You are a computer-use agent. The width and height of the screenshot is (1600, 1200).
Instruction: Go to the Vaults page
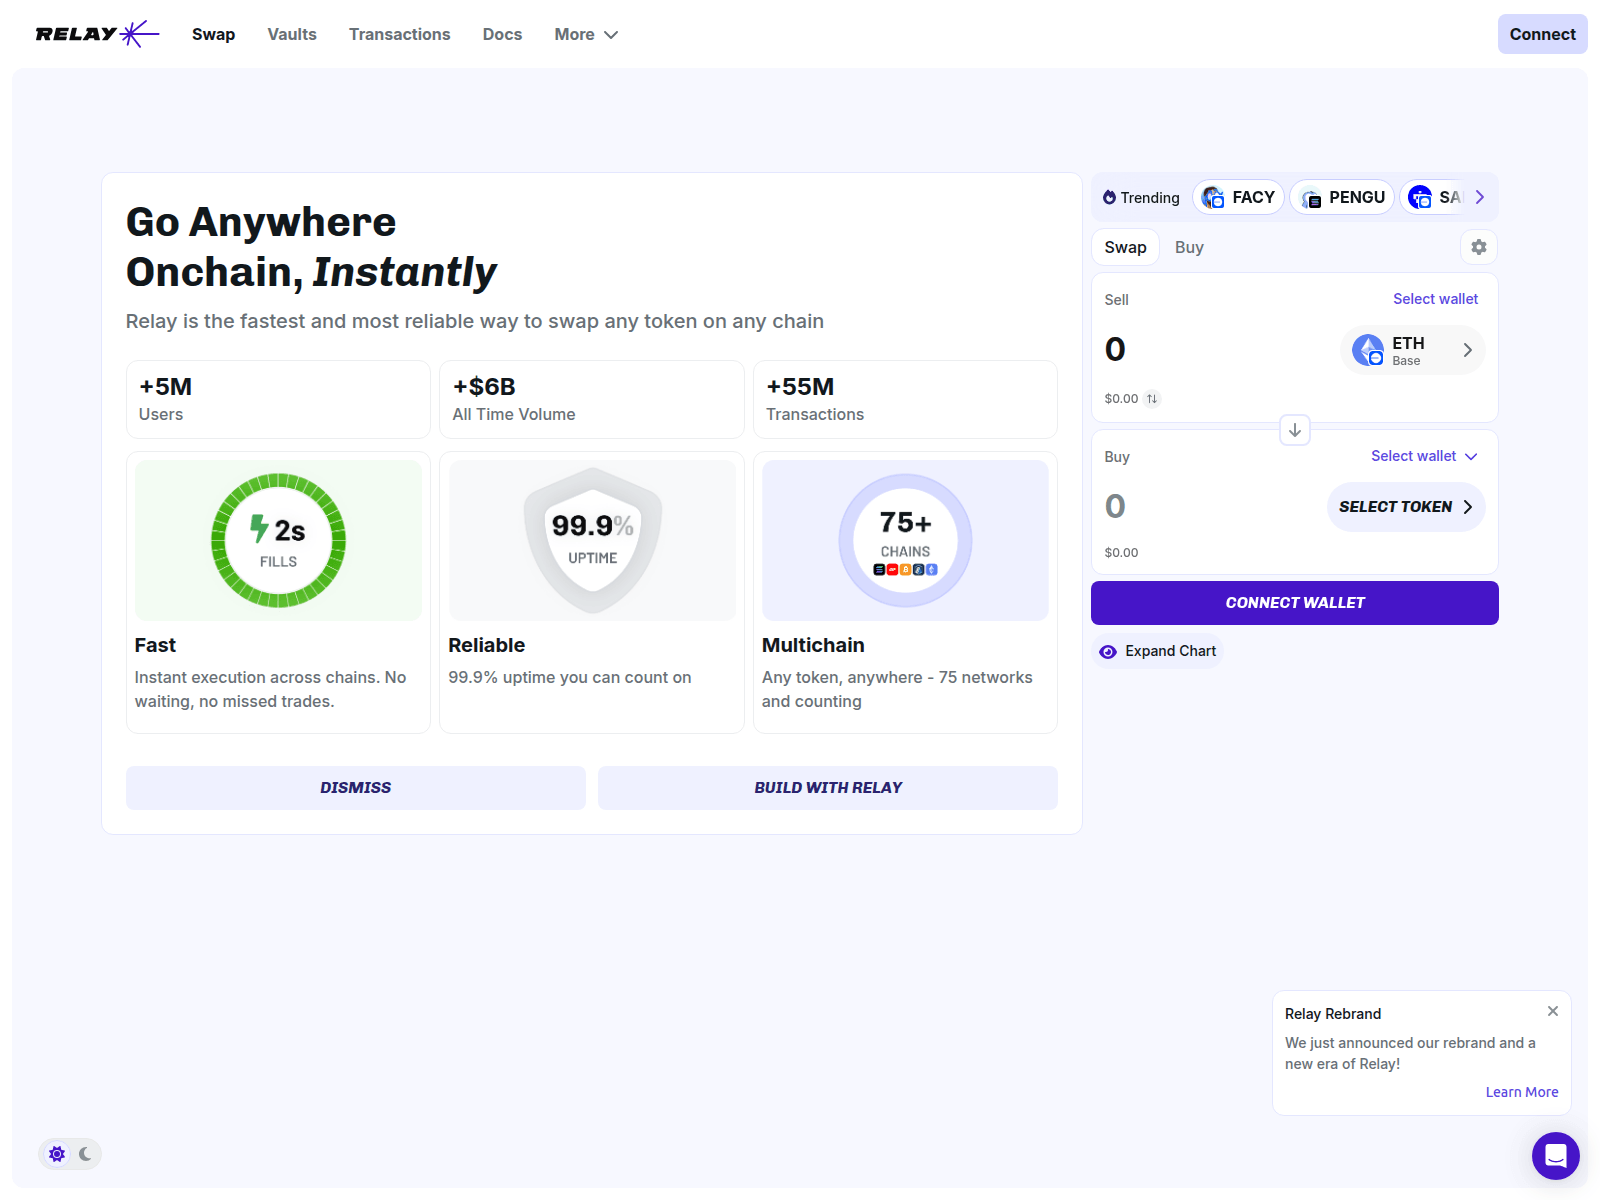(292, 34)
